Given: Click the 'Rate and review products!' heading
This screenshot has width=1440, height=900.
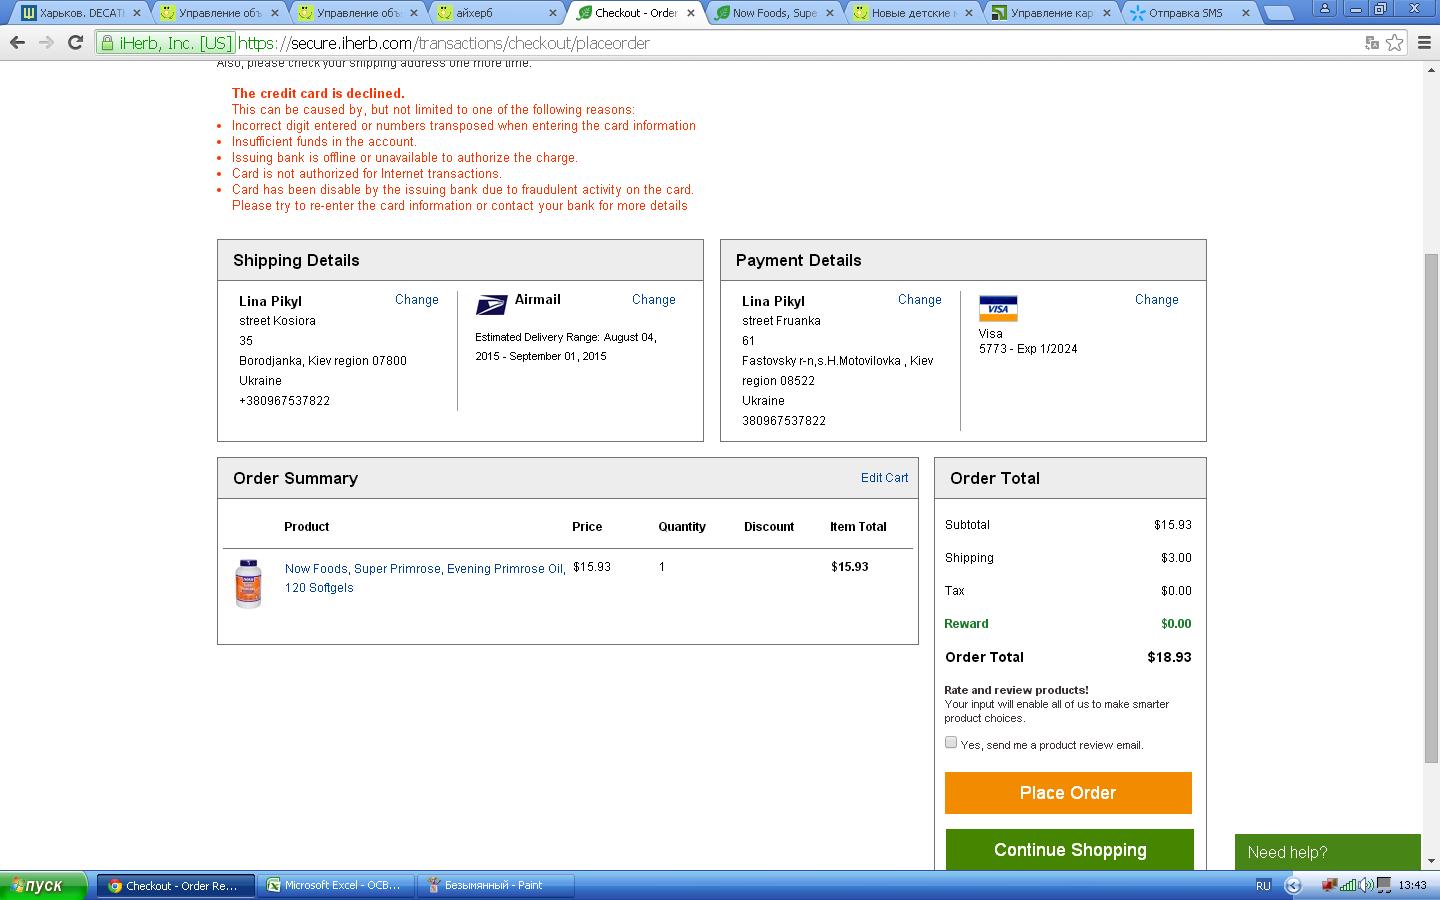Looking at the screenshot, I should [1016, 690].
